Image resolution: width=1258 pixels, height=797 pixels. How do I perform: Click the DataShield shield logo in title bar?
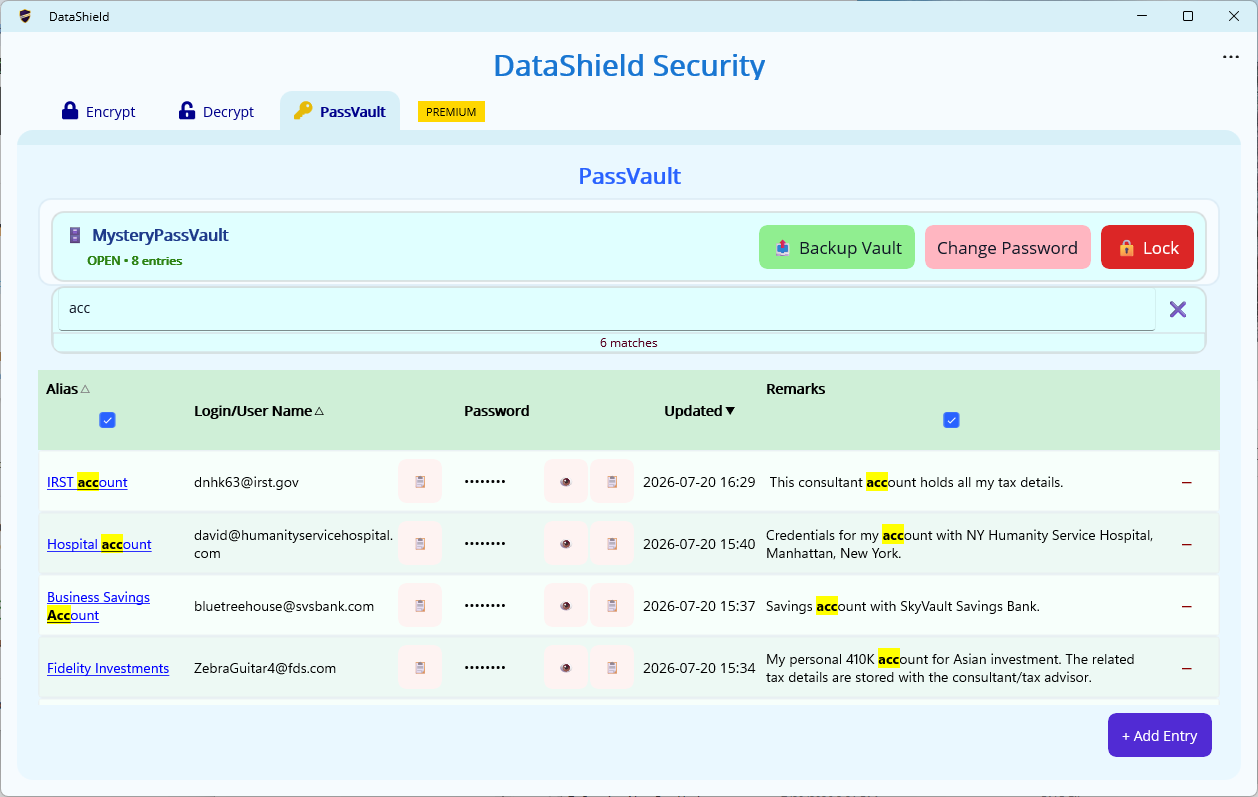25,16
